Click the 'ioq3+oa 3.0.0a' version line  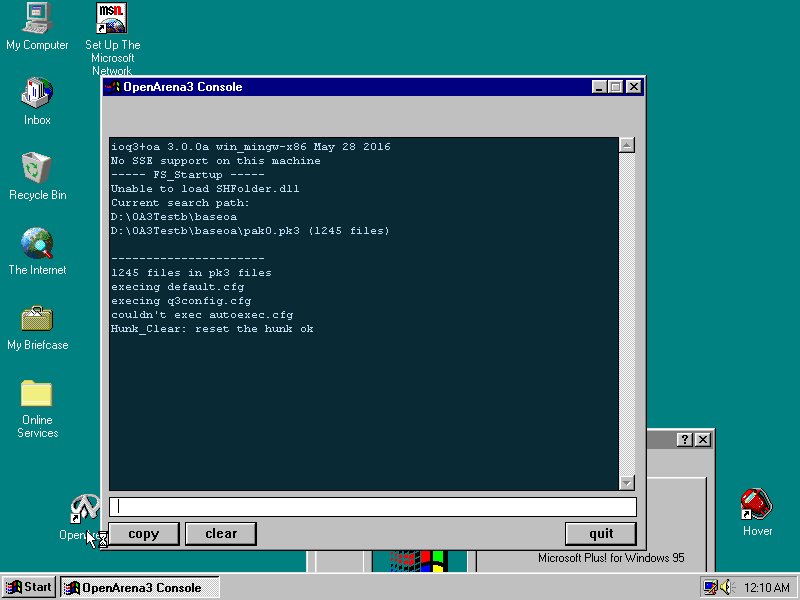(x=251, y=147)
